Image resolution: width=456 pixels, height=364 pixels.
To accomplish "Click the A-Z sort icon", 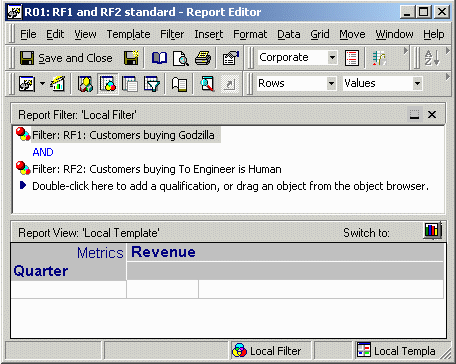I will click(x=432, y=58).
